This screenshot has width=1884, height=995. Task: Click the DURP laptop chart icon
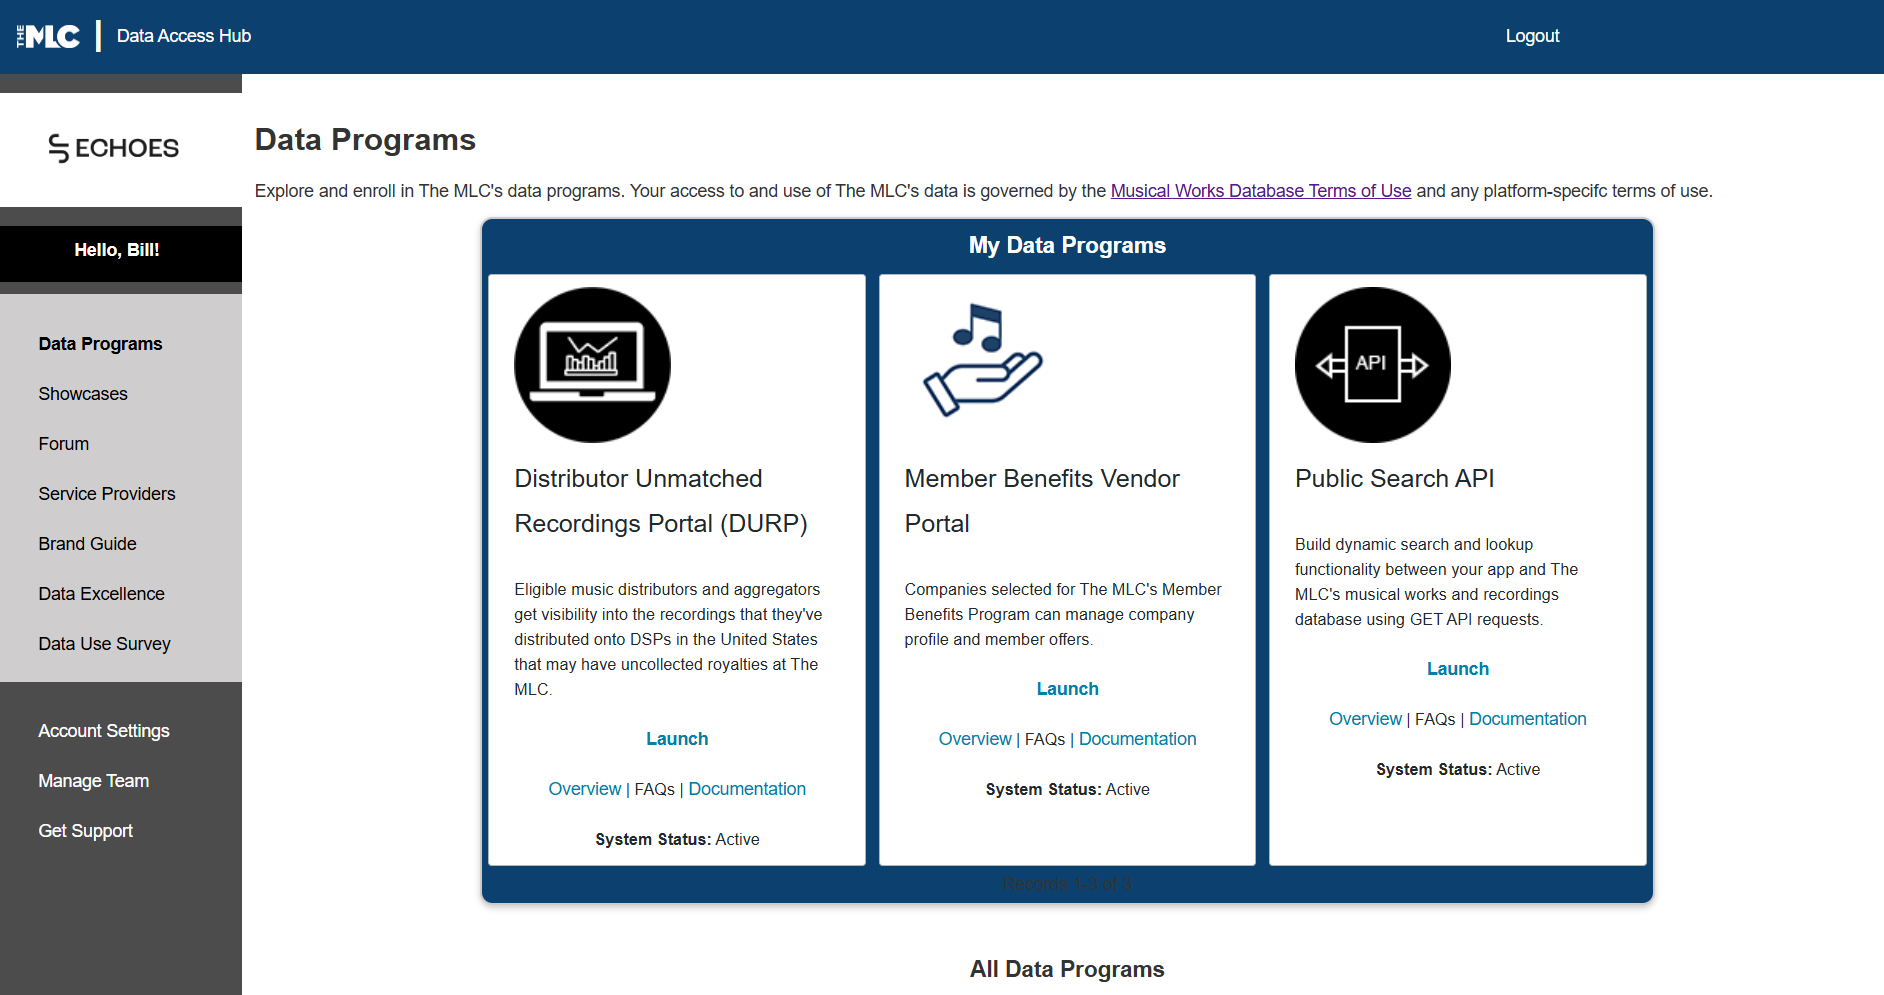pyautogui.click(x=592, y=365)
